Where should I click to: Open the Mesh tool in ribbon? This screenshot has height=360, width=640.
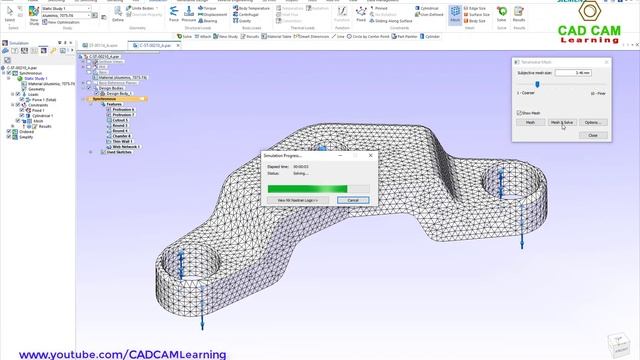pos(455,15)
